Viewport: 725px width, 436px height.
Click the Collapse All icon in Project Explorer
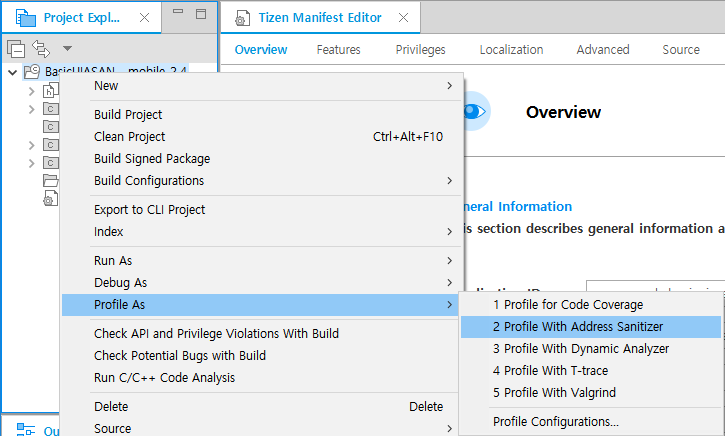pos(16,48)
